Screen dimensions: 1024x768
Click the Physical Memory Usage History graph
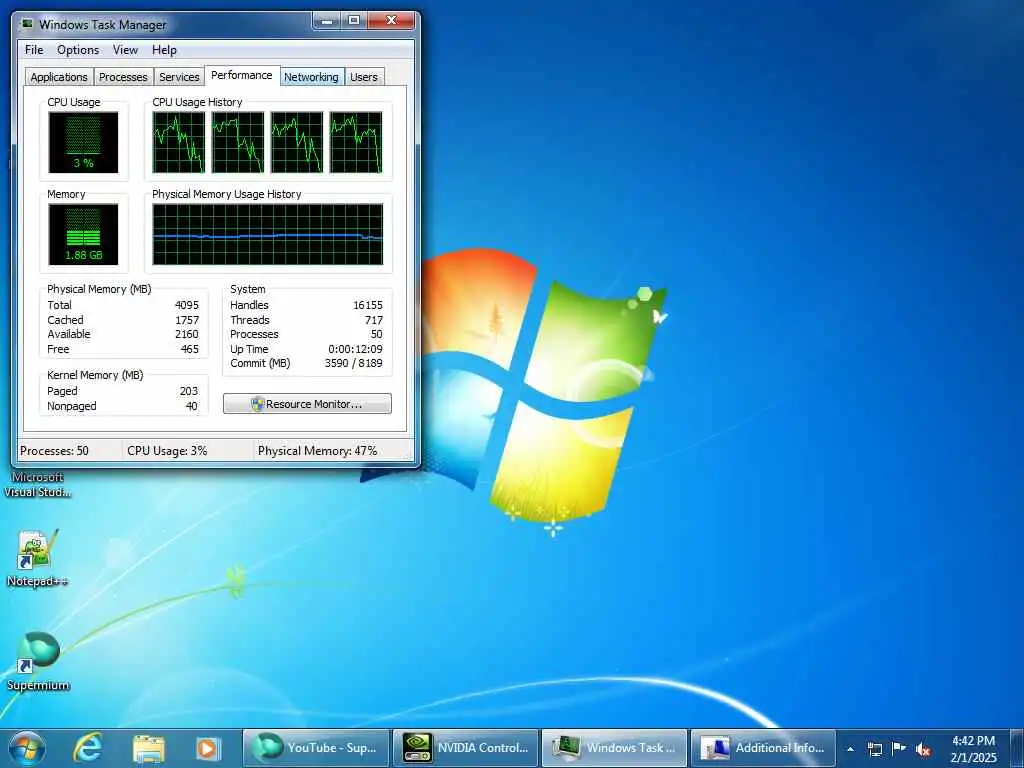coord(268,234)
